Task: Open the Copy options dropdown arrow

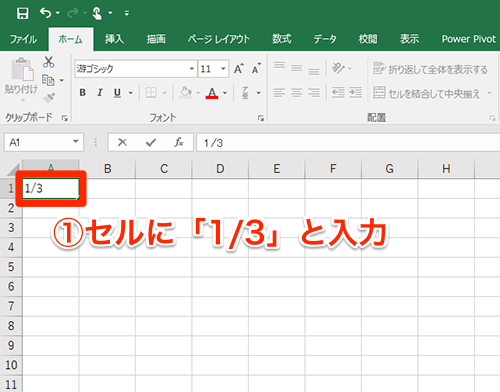Action: tap(62, 80)
